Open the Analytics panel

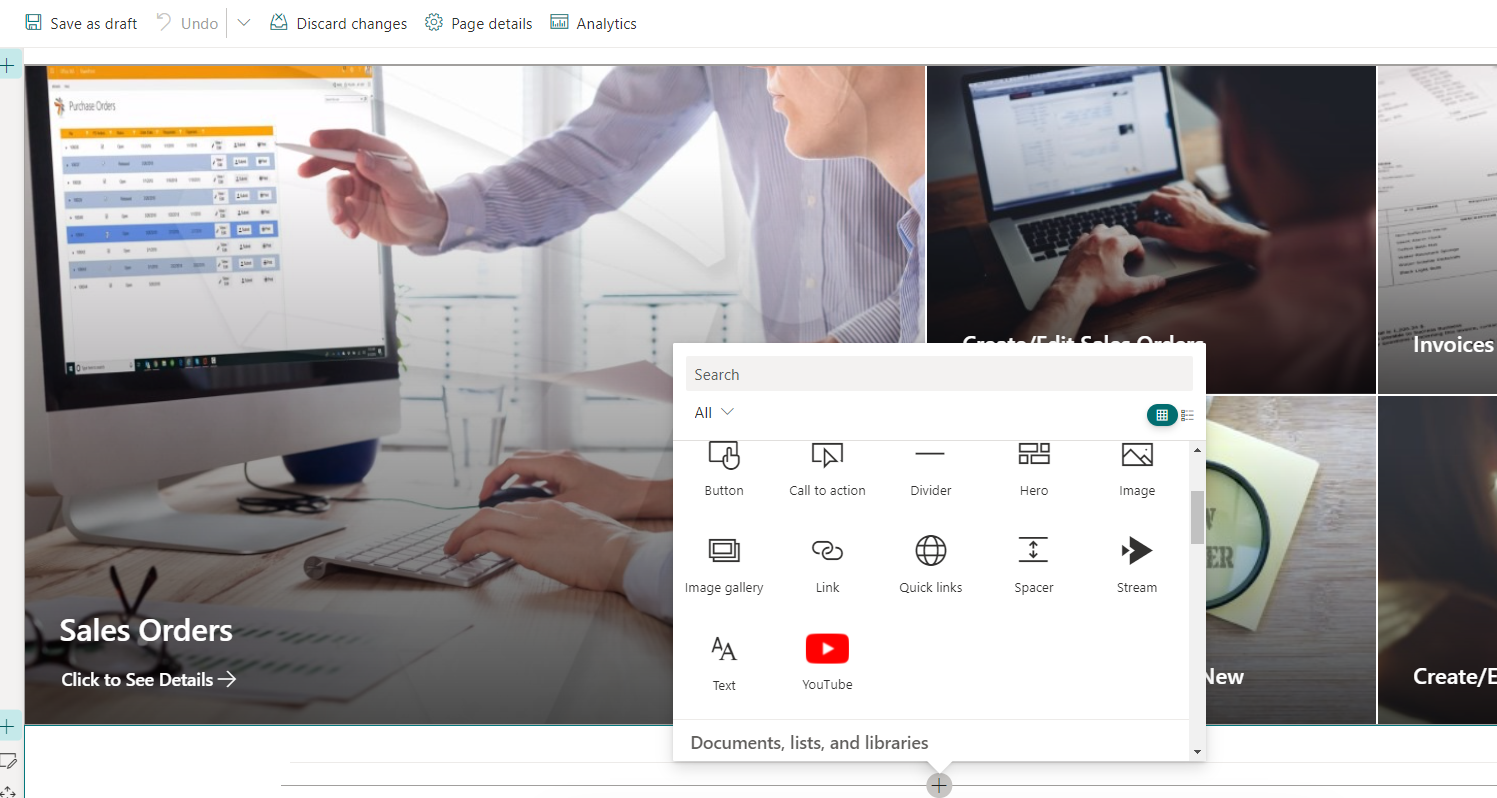[x=593, y=23]
